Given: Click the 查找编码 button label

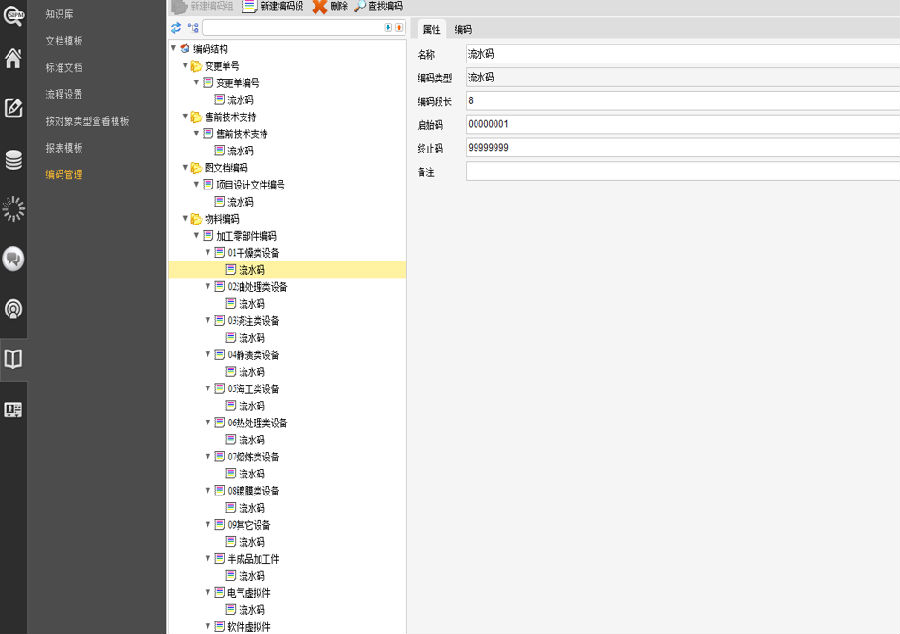Looking at the screenshot, I should 385,6.
